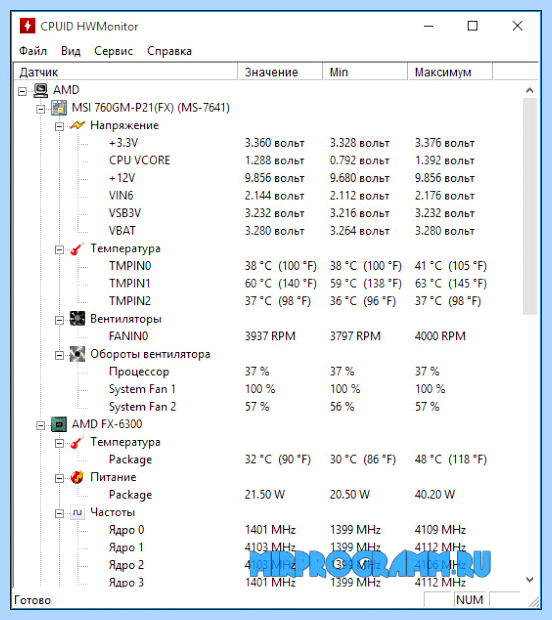
Task: Select the TMPIN2 temperature row
Action: [x=130, y=301]
